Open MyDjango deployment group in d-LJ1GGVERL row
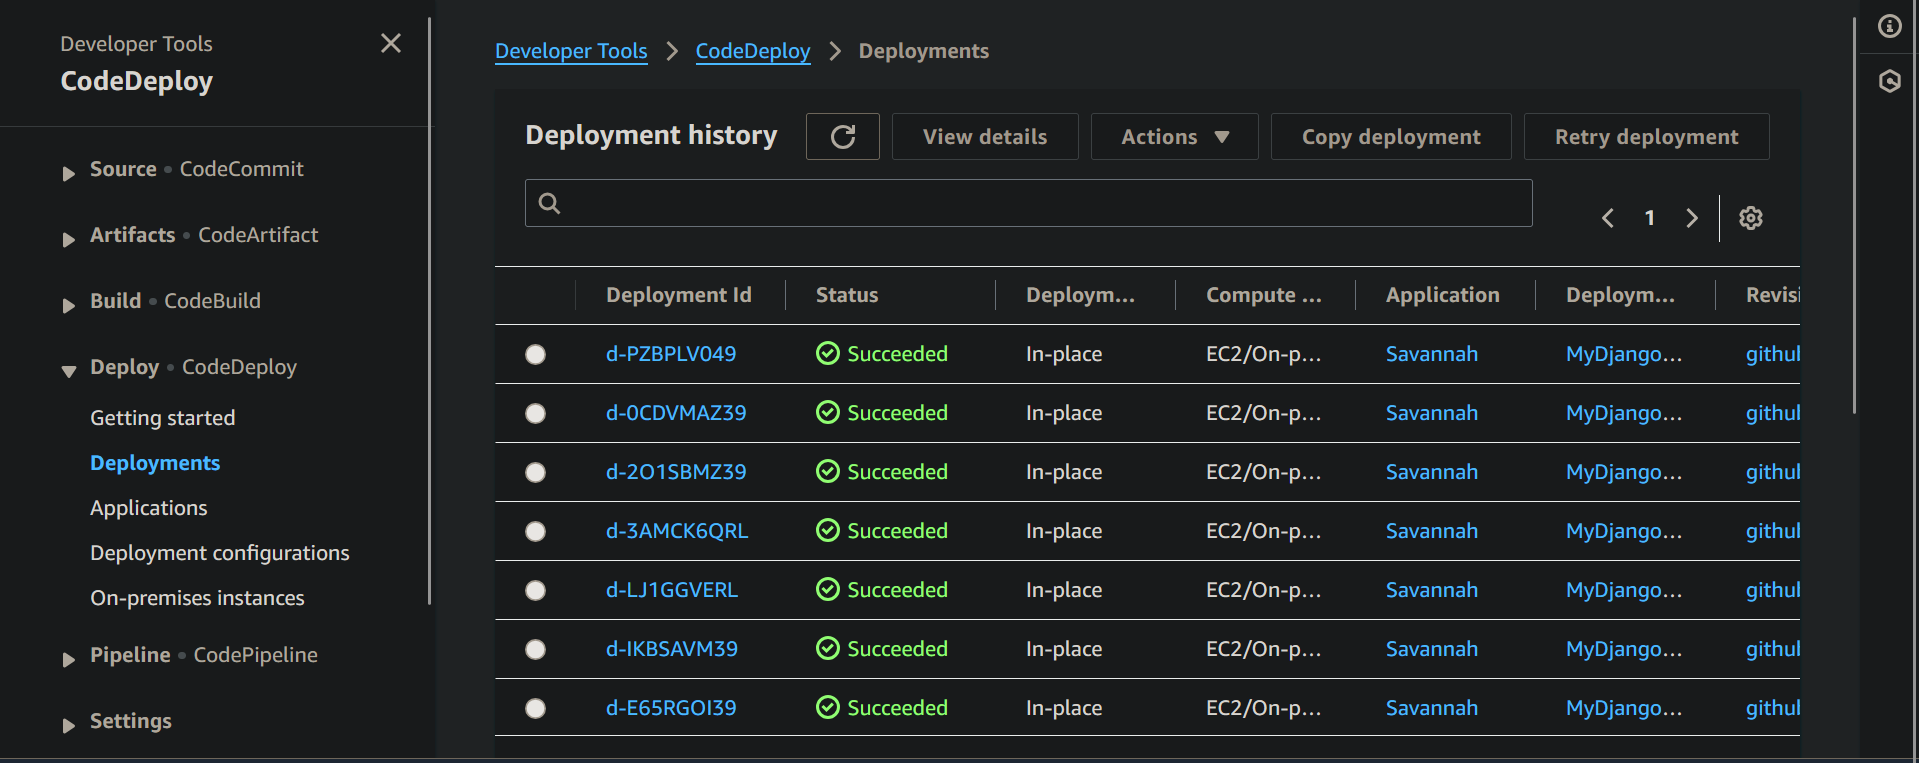Image resolution: width=1919 pixels, height=763 pixels. [x=1624, y=590]
